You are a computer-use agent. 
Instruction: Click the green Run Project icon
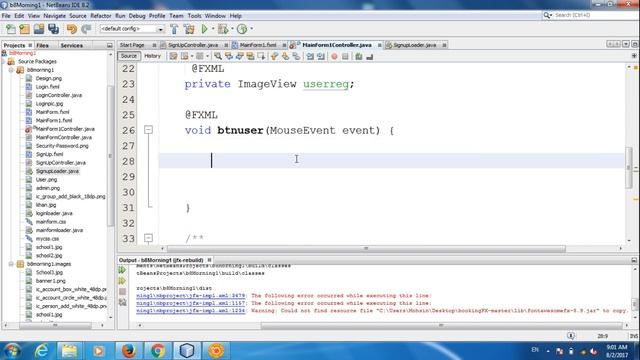coord(204,29)
